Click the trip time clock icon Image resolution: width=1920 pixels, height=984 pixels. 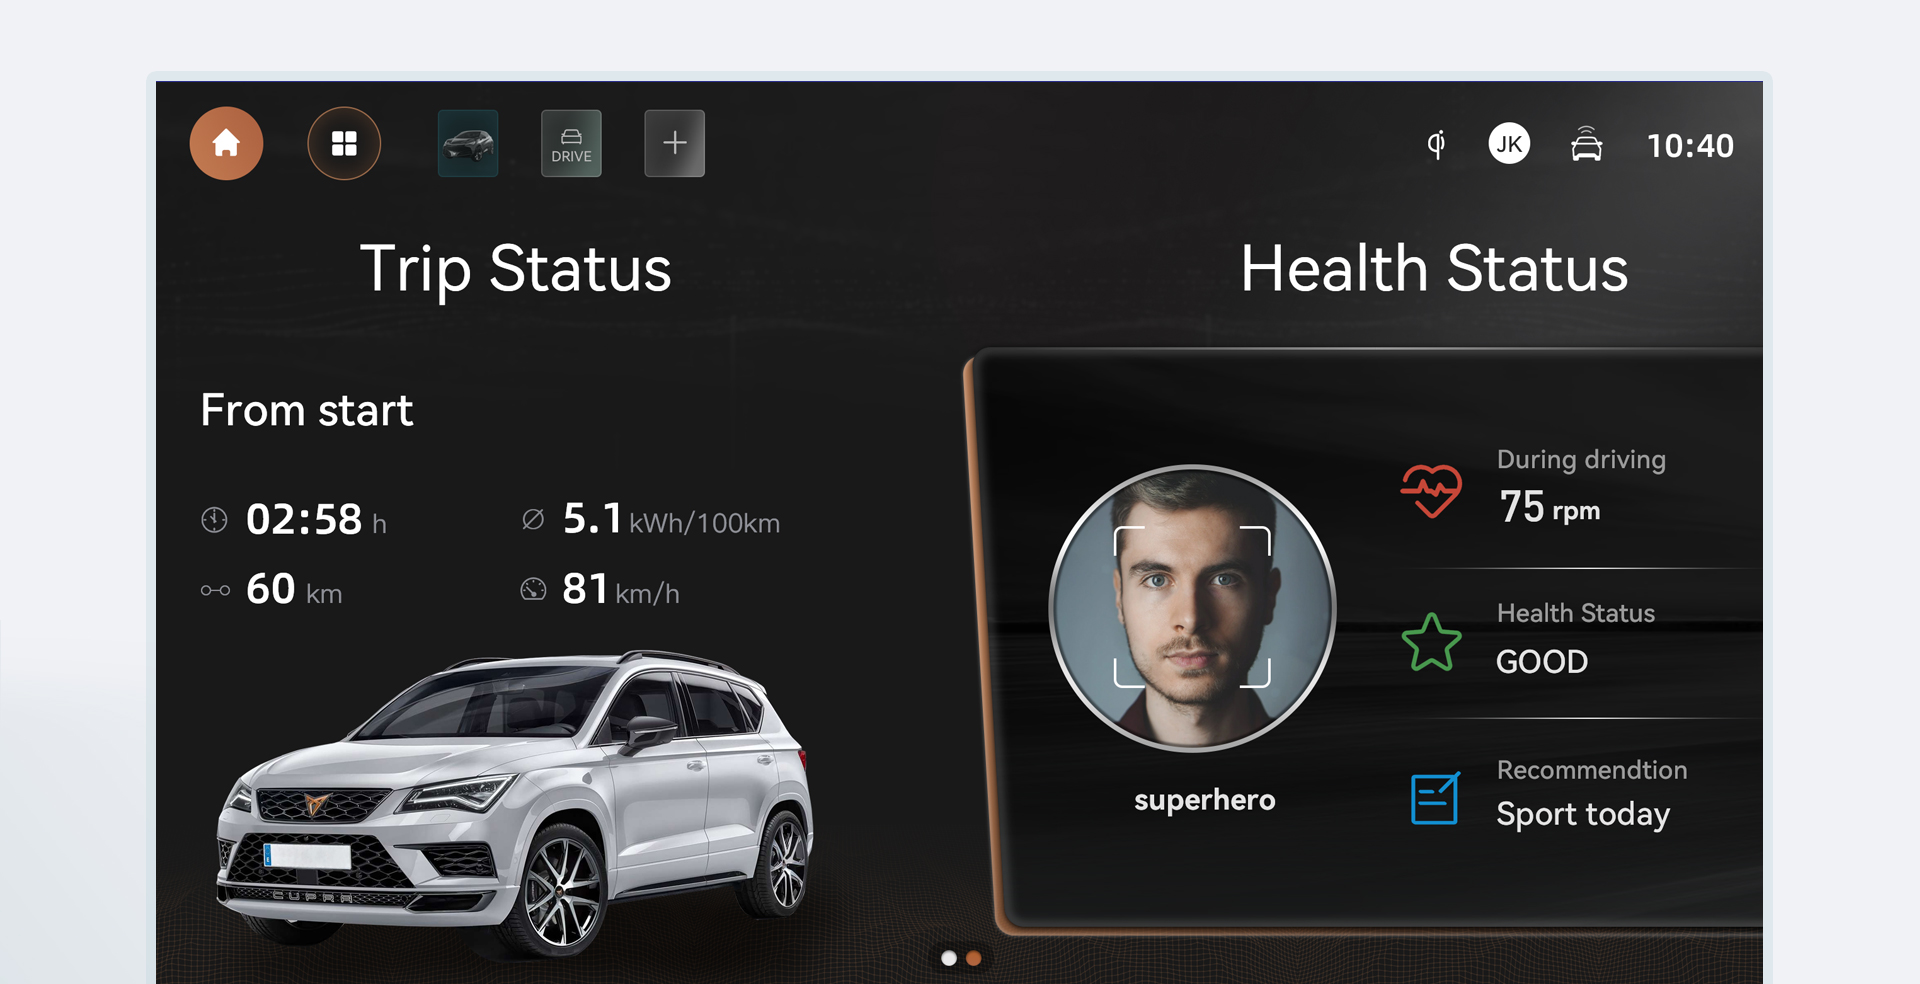coord(214,520)
